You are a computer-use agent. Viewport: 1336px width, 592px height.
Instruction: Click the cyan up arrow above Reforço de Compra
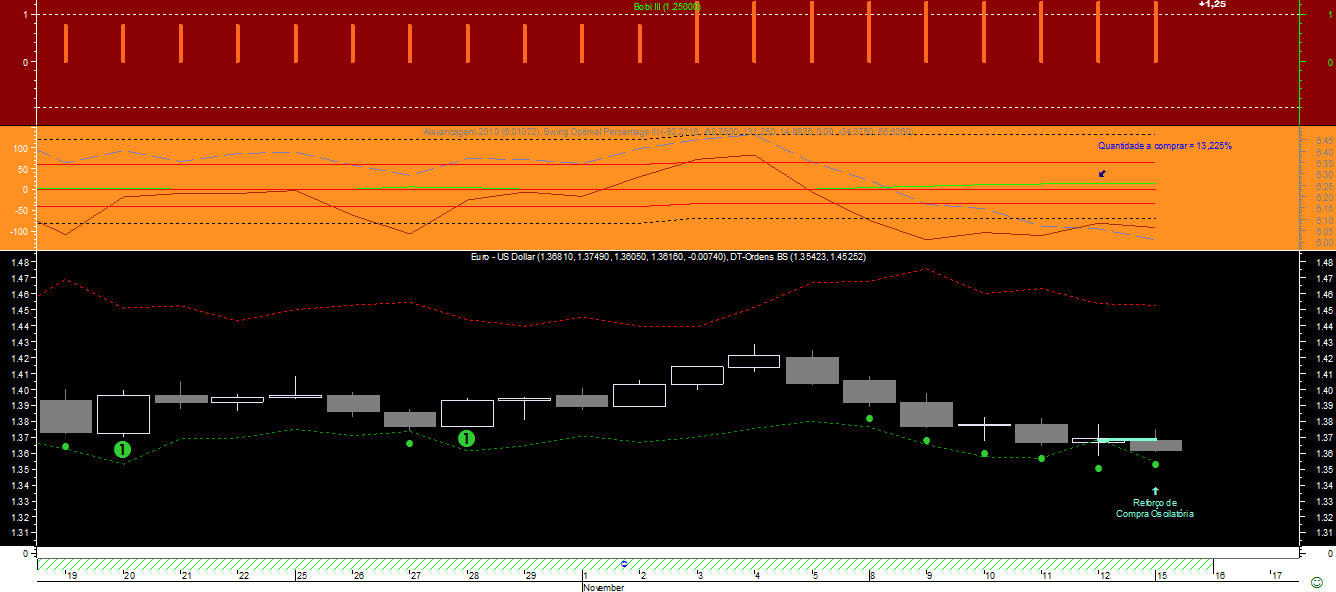tap(1156, 491)
